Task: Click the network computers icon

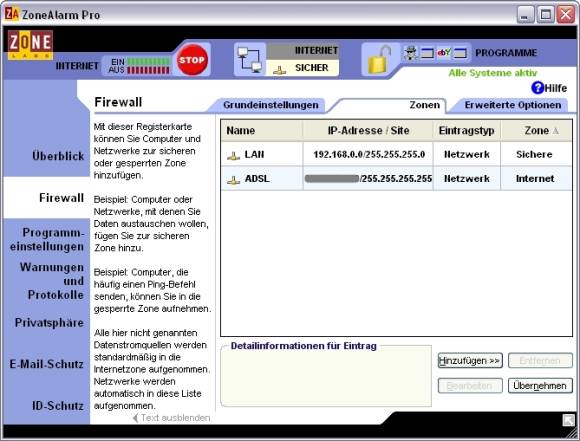Action: pos(250,59)
